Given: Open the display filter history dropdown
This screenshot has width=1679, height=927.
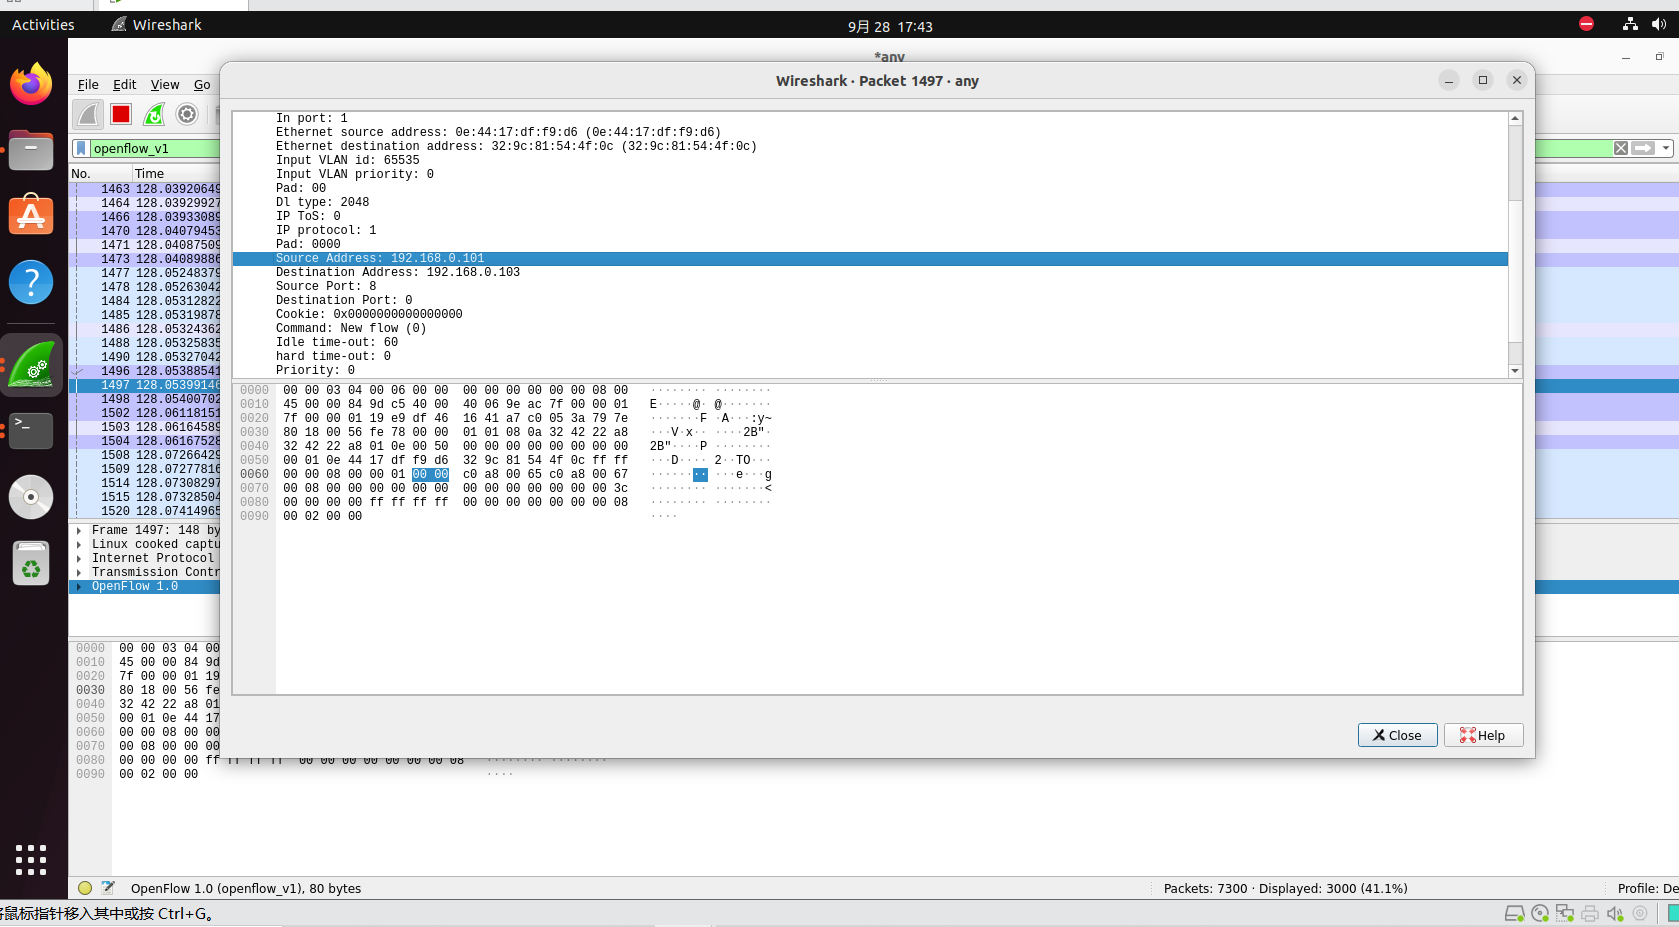Looking at the screenshot, I should click(x=1666, y=148).
